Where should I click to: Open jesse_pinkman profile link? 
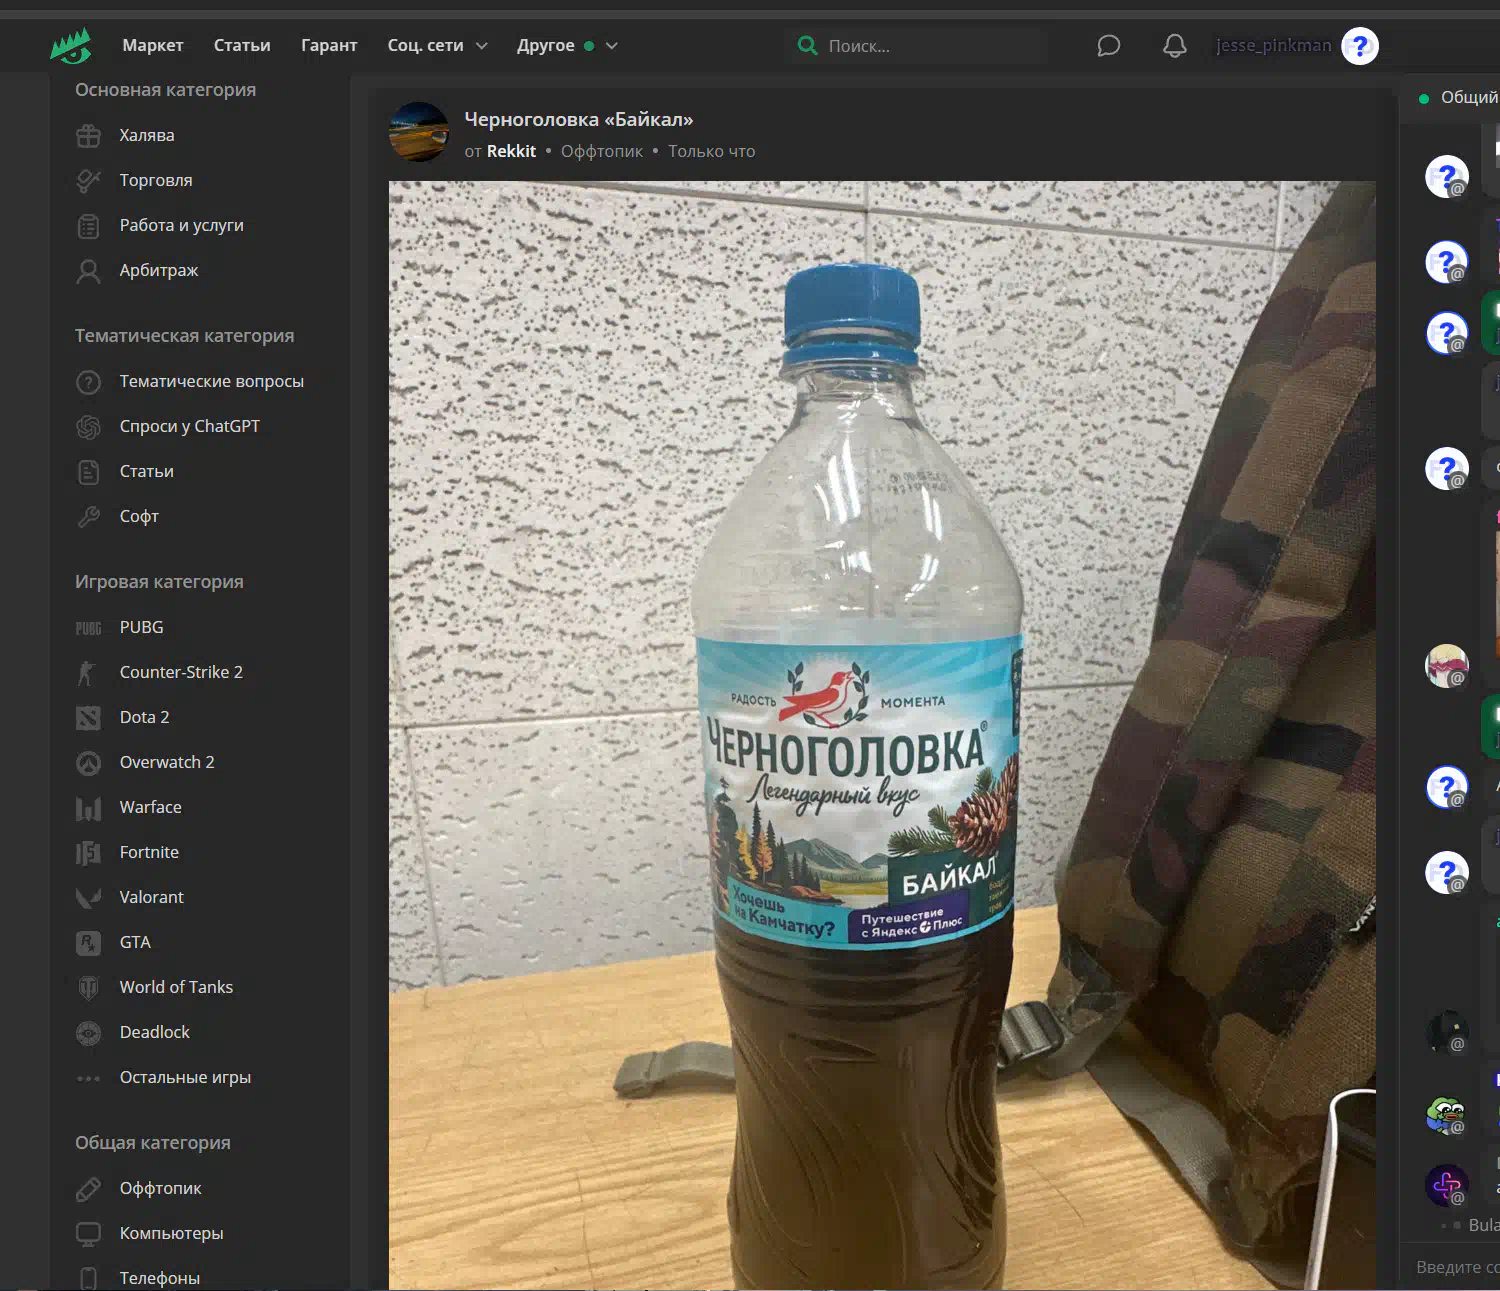pyautogui.click(x=1274, y=45)
